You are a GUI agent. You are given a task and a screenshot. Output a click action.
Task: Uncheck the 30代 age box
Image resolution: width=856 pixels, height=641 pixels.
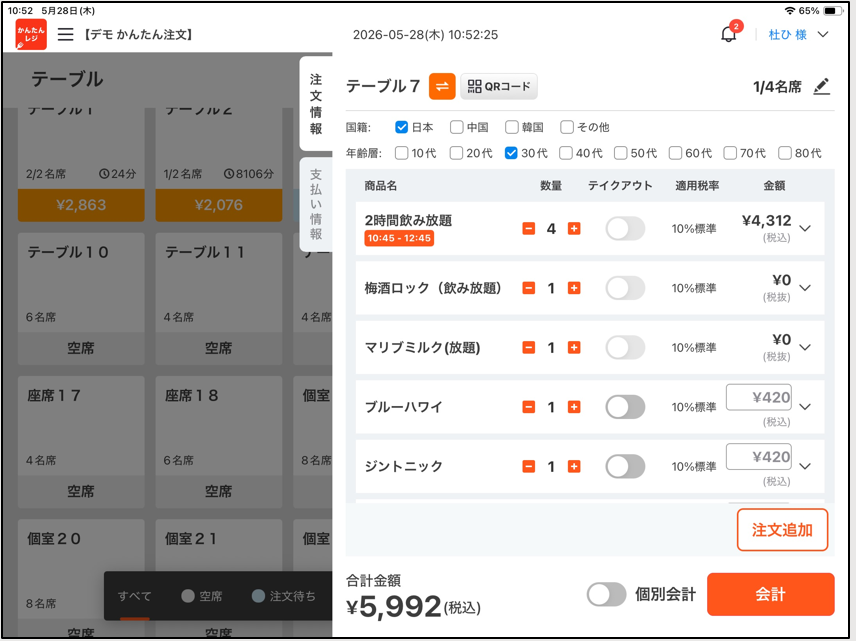[511, 153]
